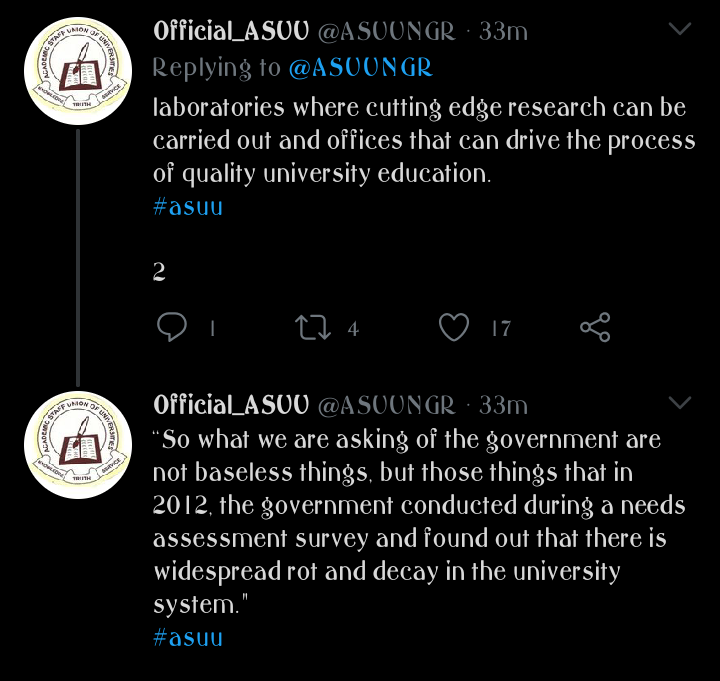This screenshot has height=681, width=720.
Task: Open the tweet quoting needs assessment survey
Action: pos(419,522)
